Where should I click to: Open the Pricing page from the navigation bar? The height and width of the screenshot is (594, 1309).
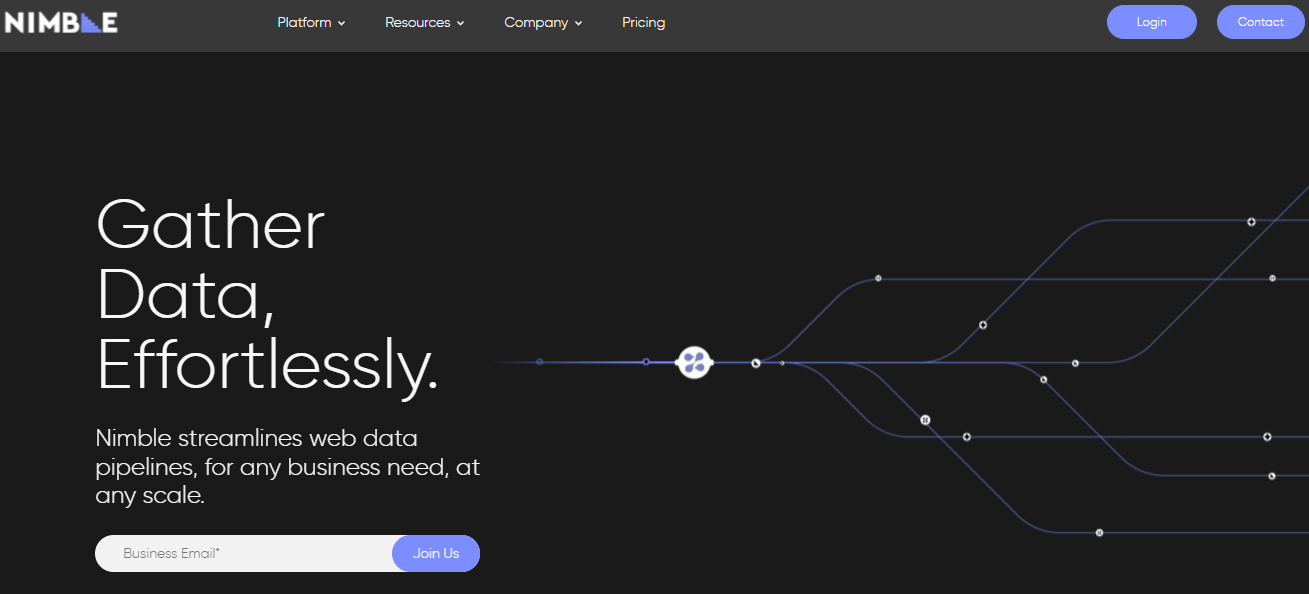point(643,22)
